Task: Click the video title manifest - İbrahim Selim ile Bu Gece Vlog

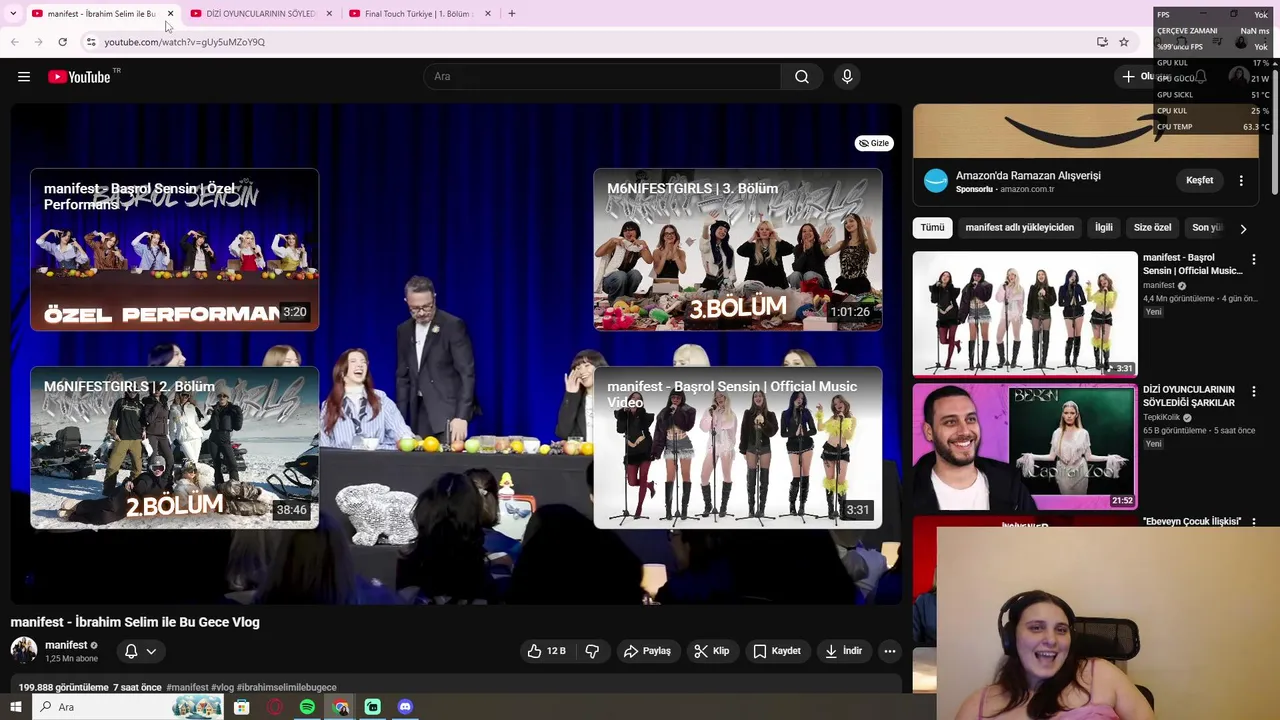Action: (x=135, y=622)
